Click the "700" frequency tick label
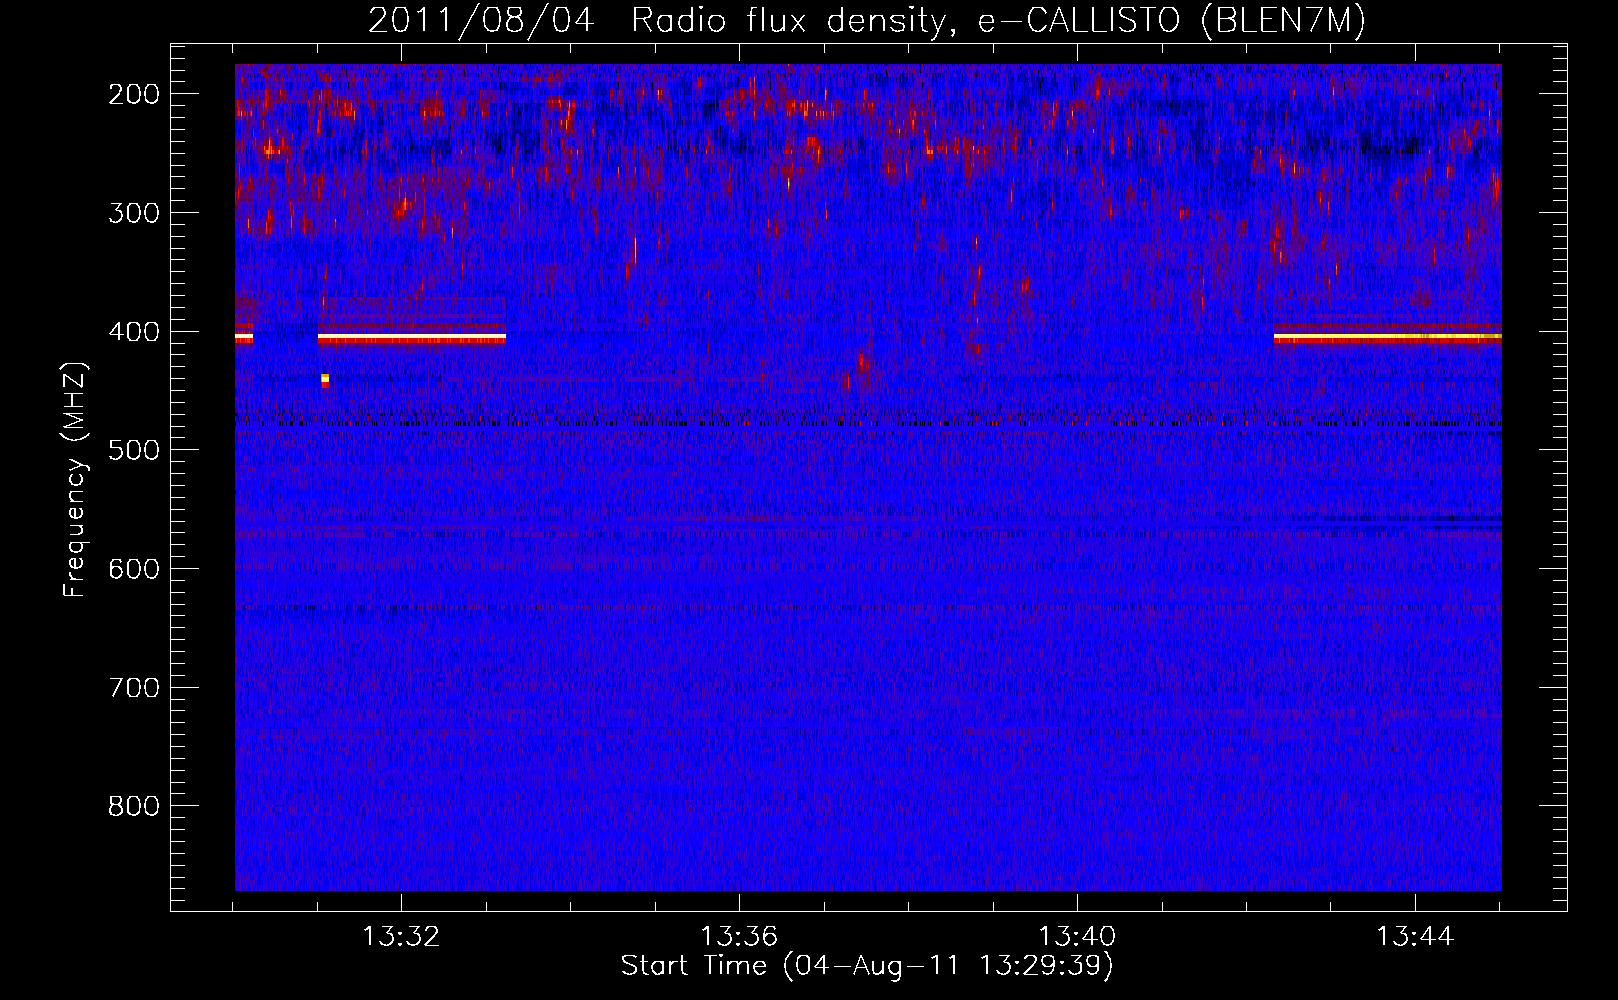 134,688
